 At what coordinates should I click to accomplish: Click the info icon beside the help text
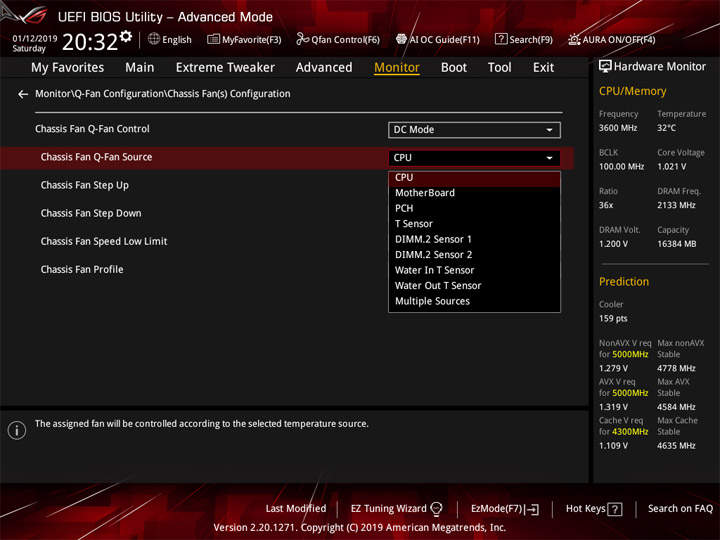[17, 430]
